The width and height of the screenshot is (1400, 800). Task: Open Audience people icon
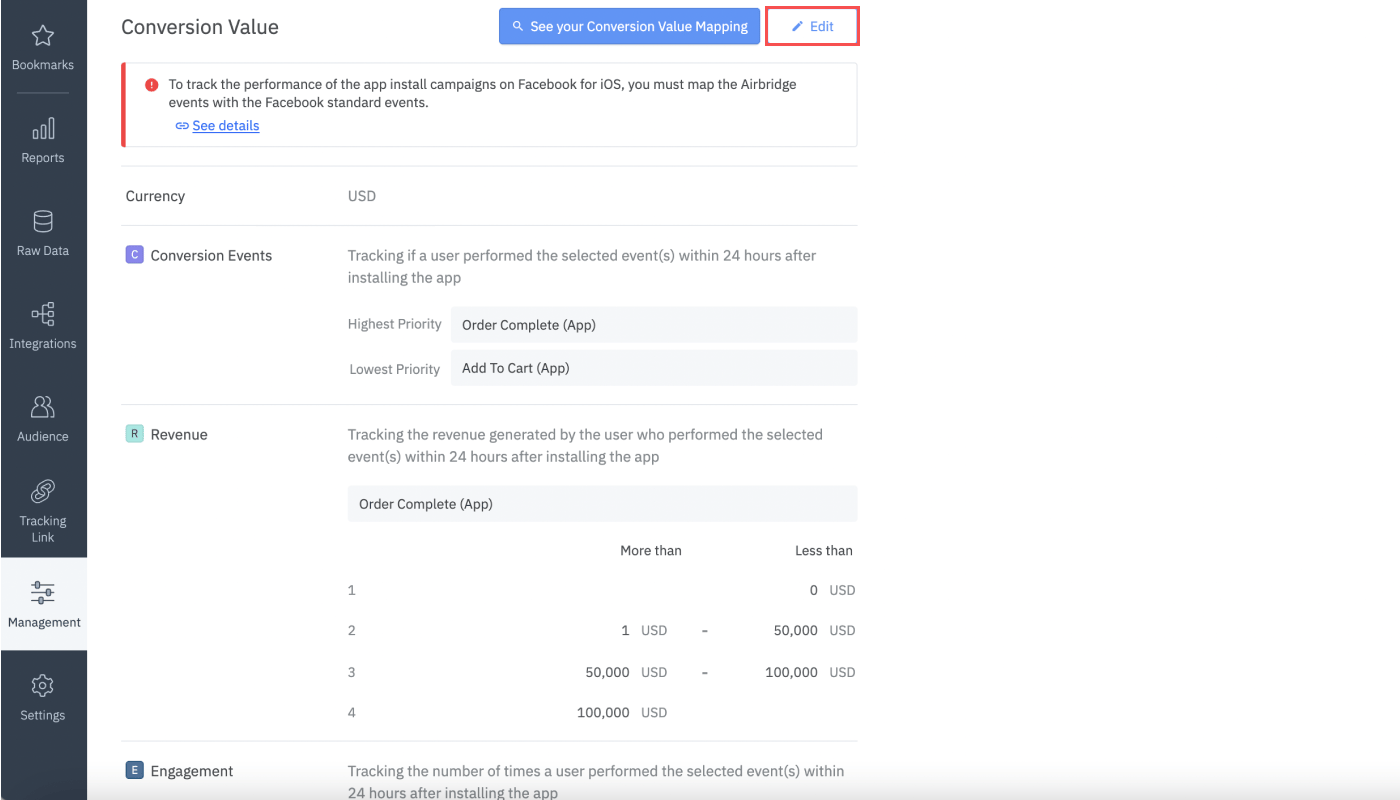pos(42,407)
